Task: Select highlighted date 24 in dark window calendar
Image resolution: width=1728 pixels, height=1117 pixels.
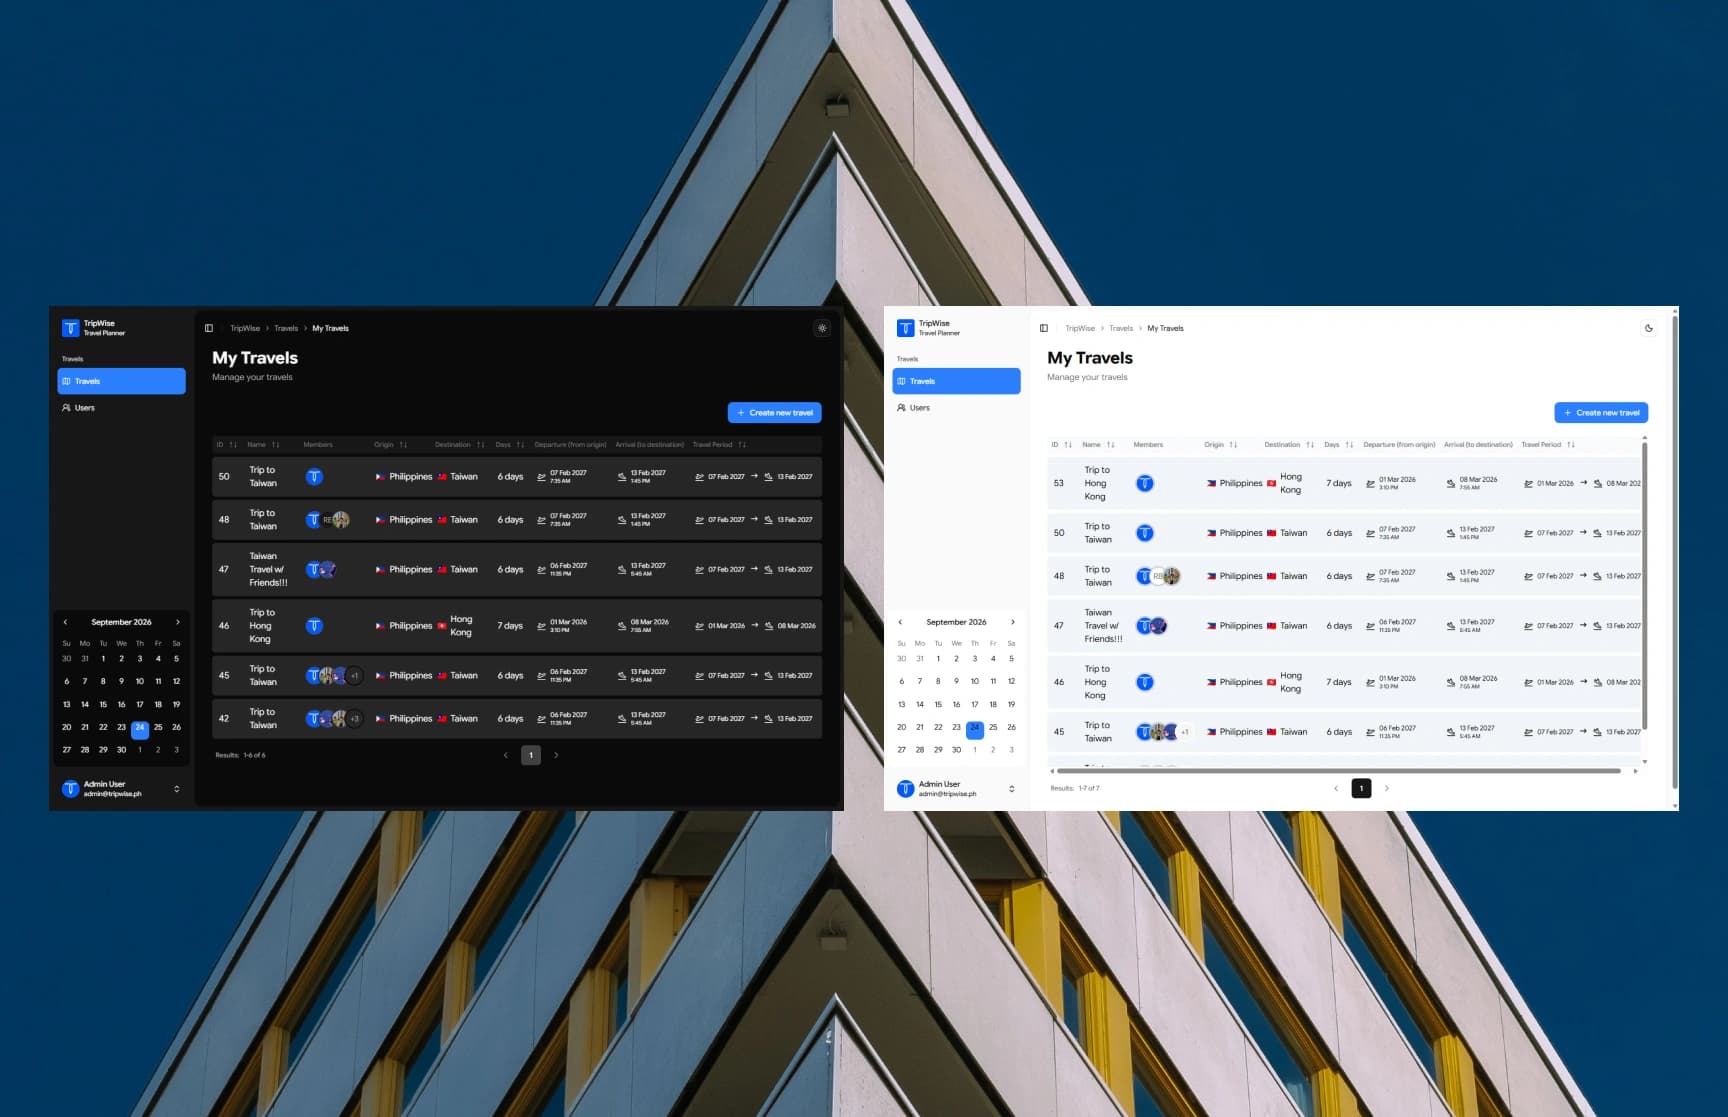Action: pos(140,727)
